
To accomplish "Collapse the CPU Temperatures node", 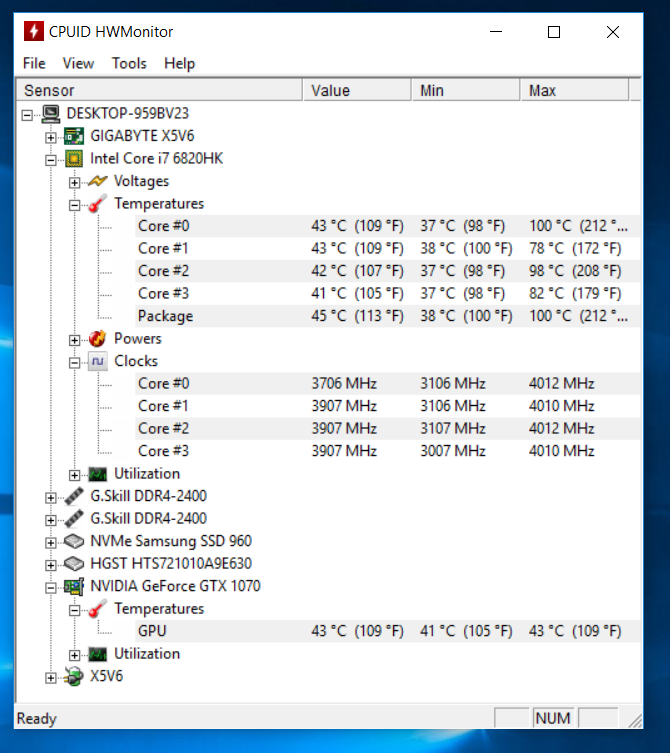I will click(74, 205).
